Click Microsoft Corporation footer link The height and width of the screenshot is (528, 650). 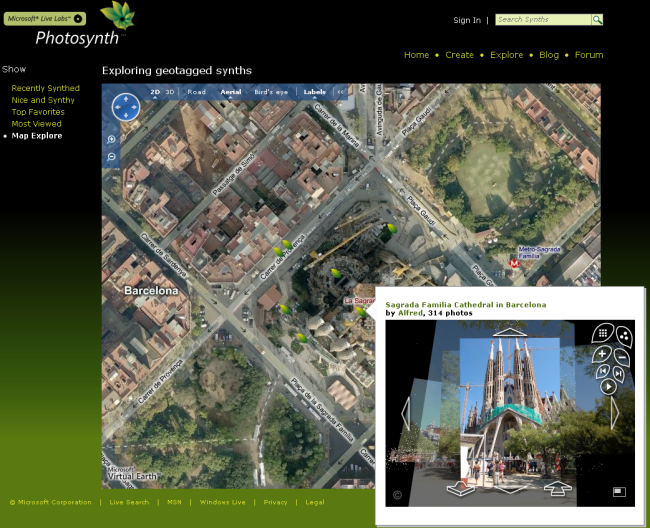[x=51, y=502]
